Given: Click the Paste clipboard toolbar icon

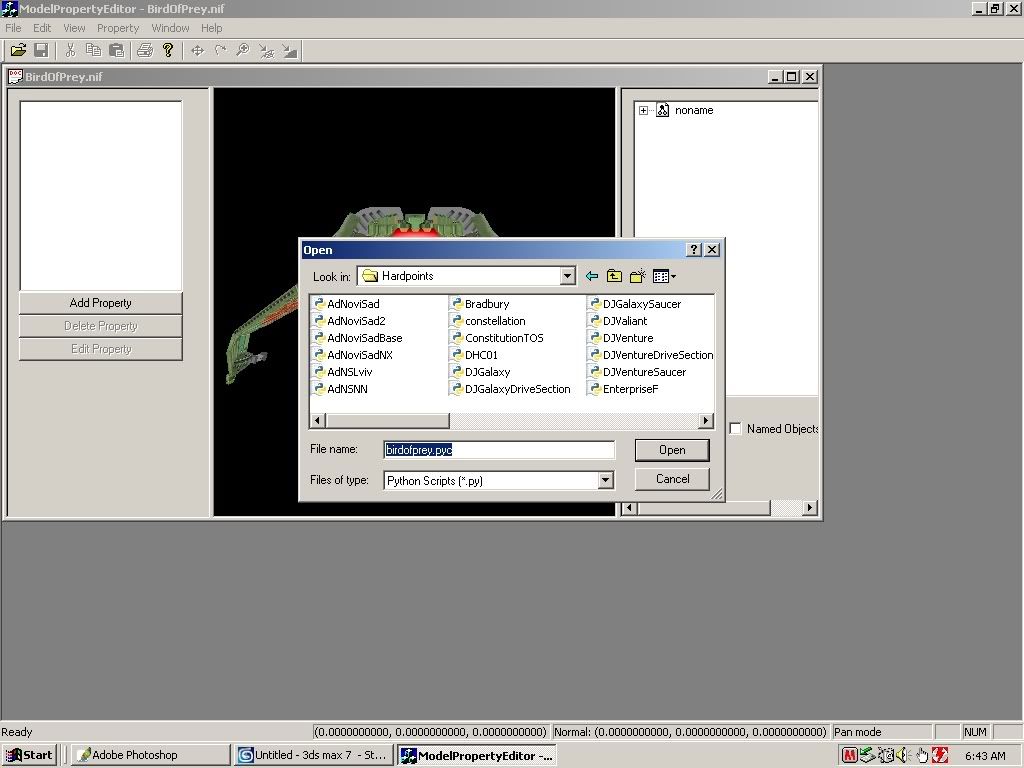Looking at the screenshot, I should pyautogui.click(x=117, y=50).
